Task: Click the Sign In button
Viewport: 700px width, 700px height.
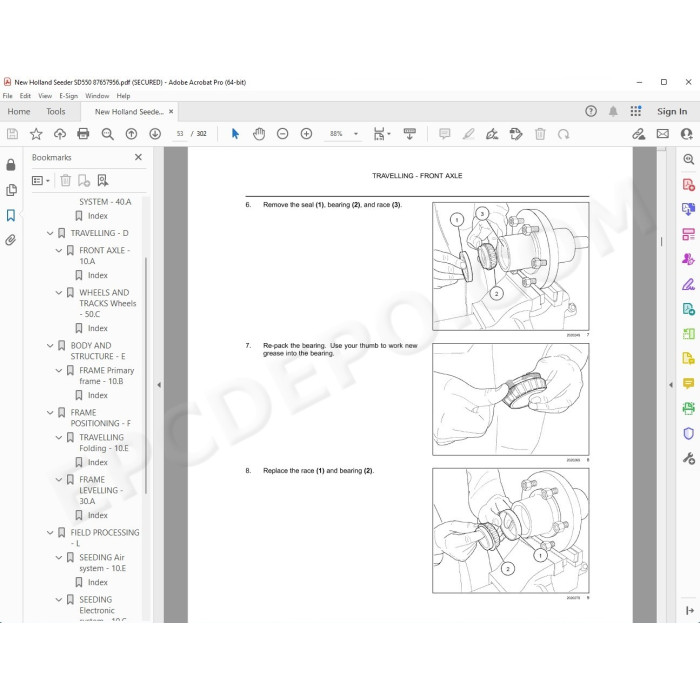Action: [x=672, y=112]
